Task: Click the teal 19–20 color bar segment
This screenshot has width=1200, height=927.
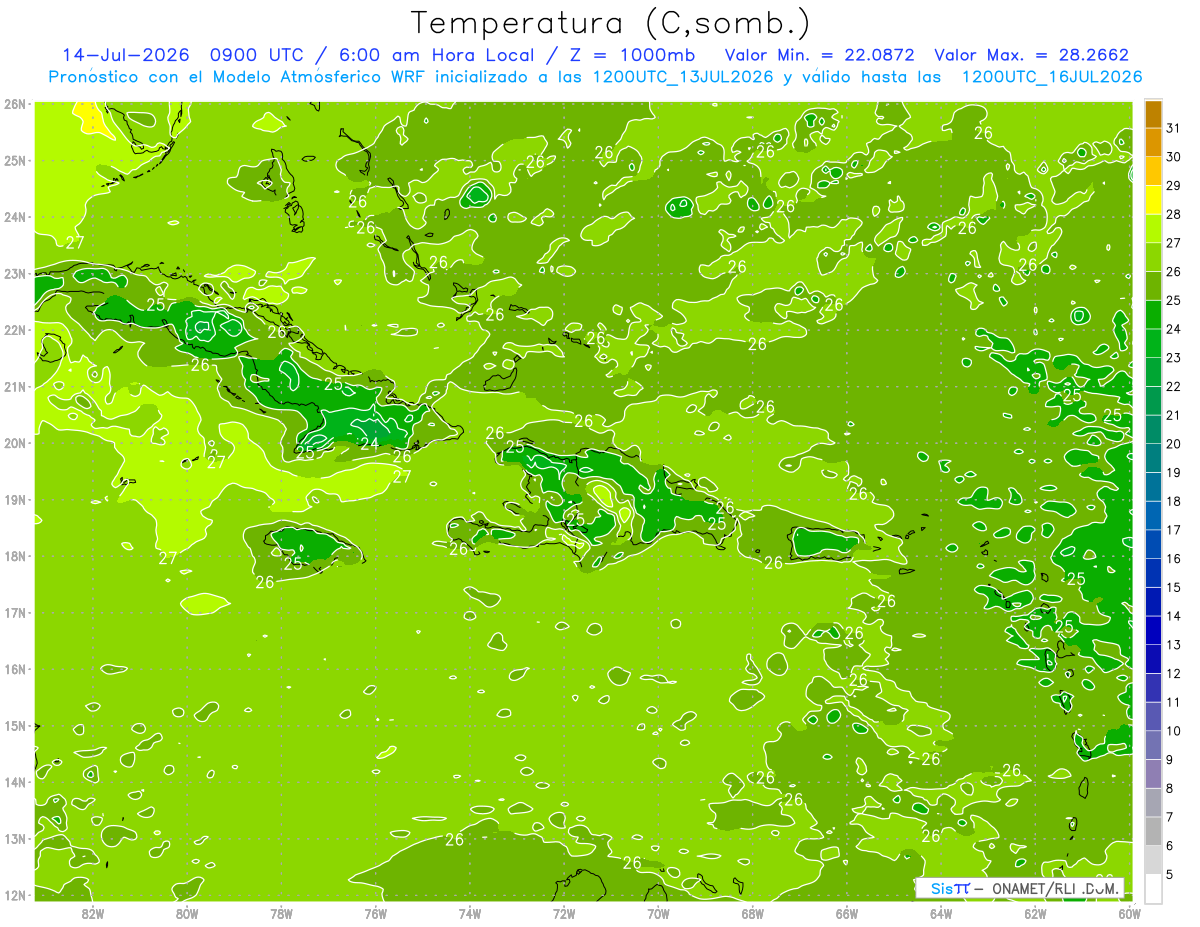Action: [1153, 458]
